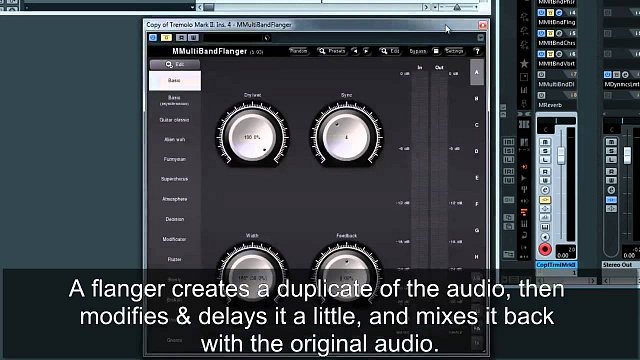Select the Alien wah preset
This screenshot has width=640, height=360.
(174, 140)
